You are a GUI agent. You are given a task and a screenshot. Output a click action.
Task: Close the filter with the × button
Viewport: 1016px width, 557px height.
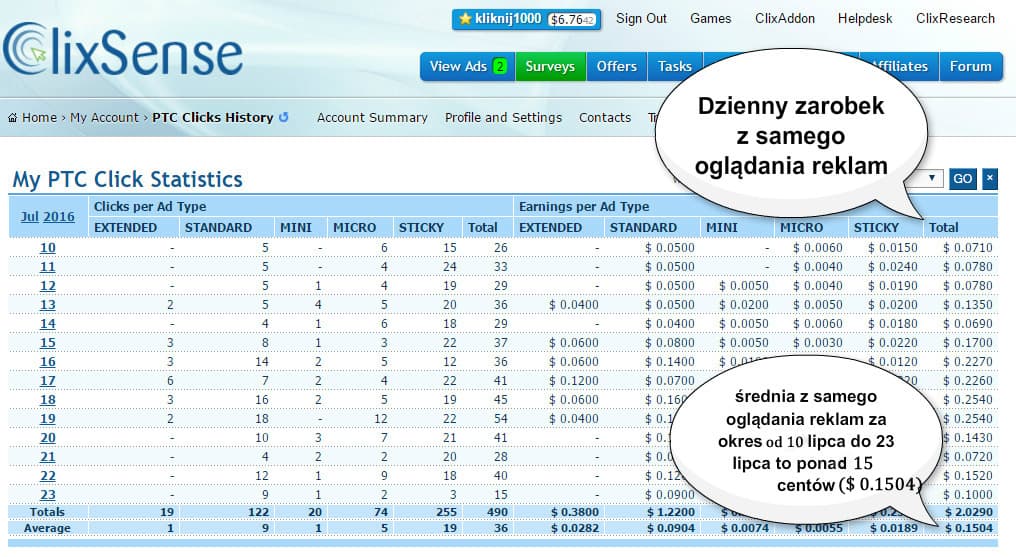coord(989,179)
